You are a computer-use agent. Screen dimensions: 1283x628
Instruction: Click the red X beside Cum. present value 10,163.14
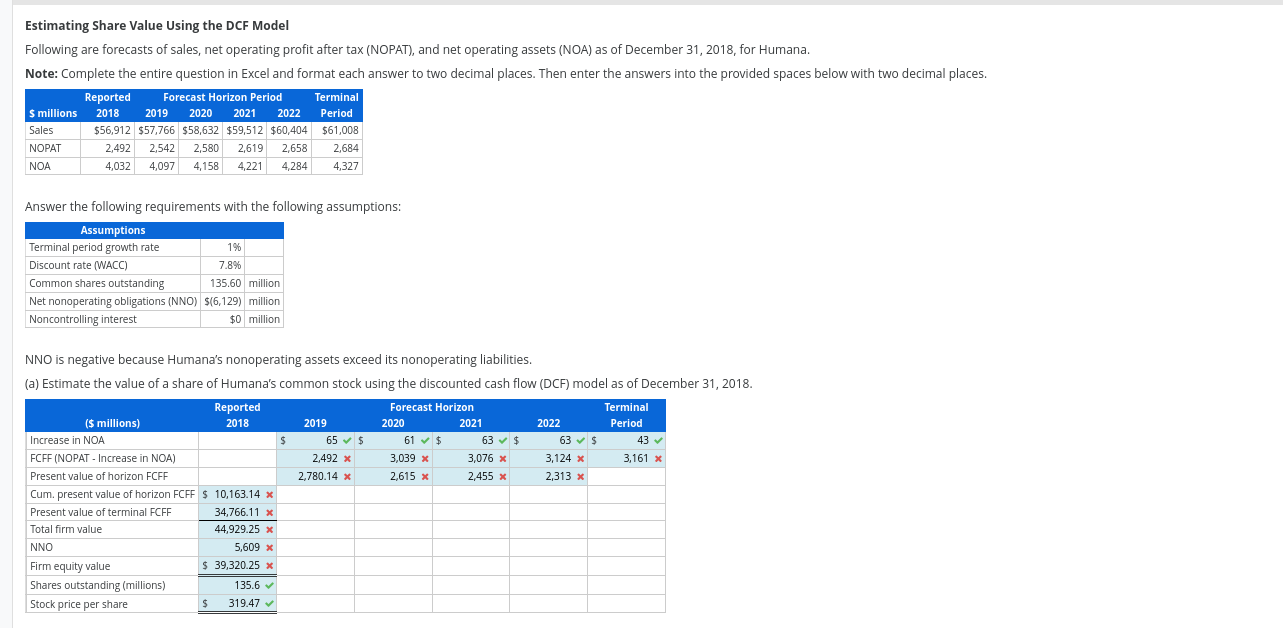coord(269,493)
